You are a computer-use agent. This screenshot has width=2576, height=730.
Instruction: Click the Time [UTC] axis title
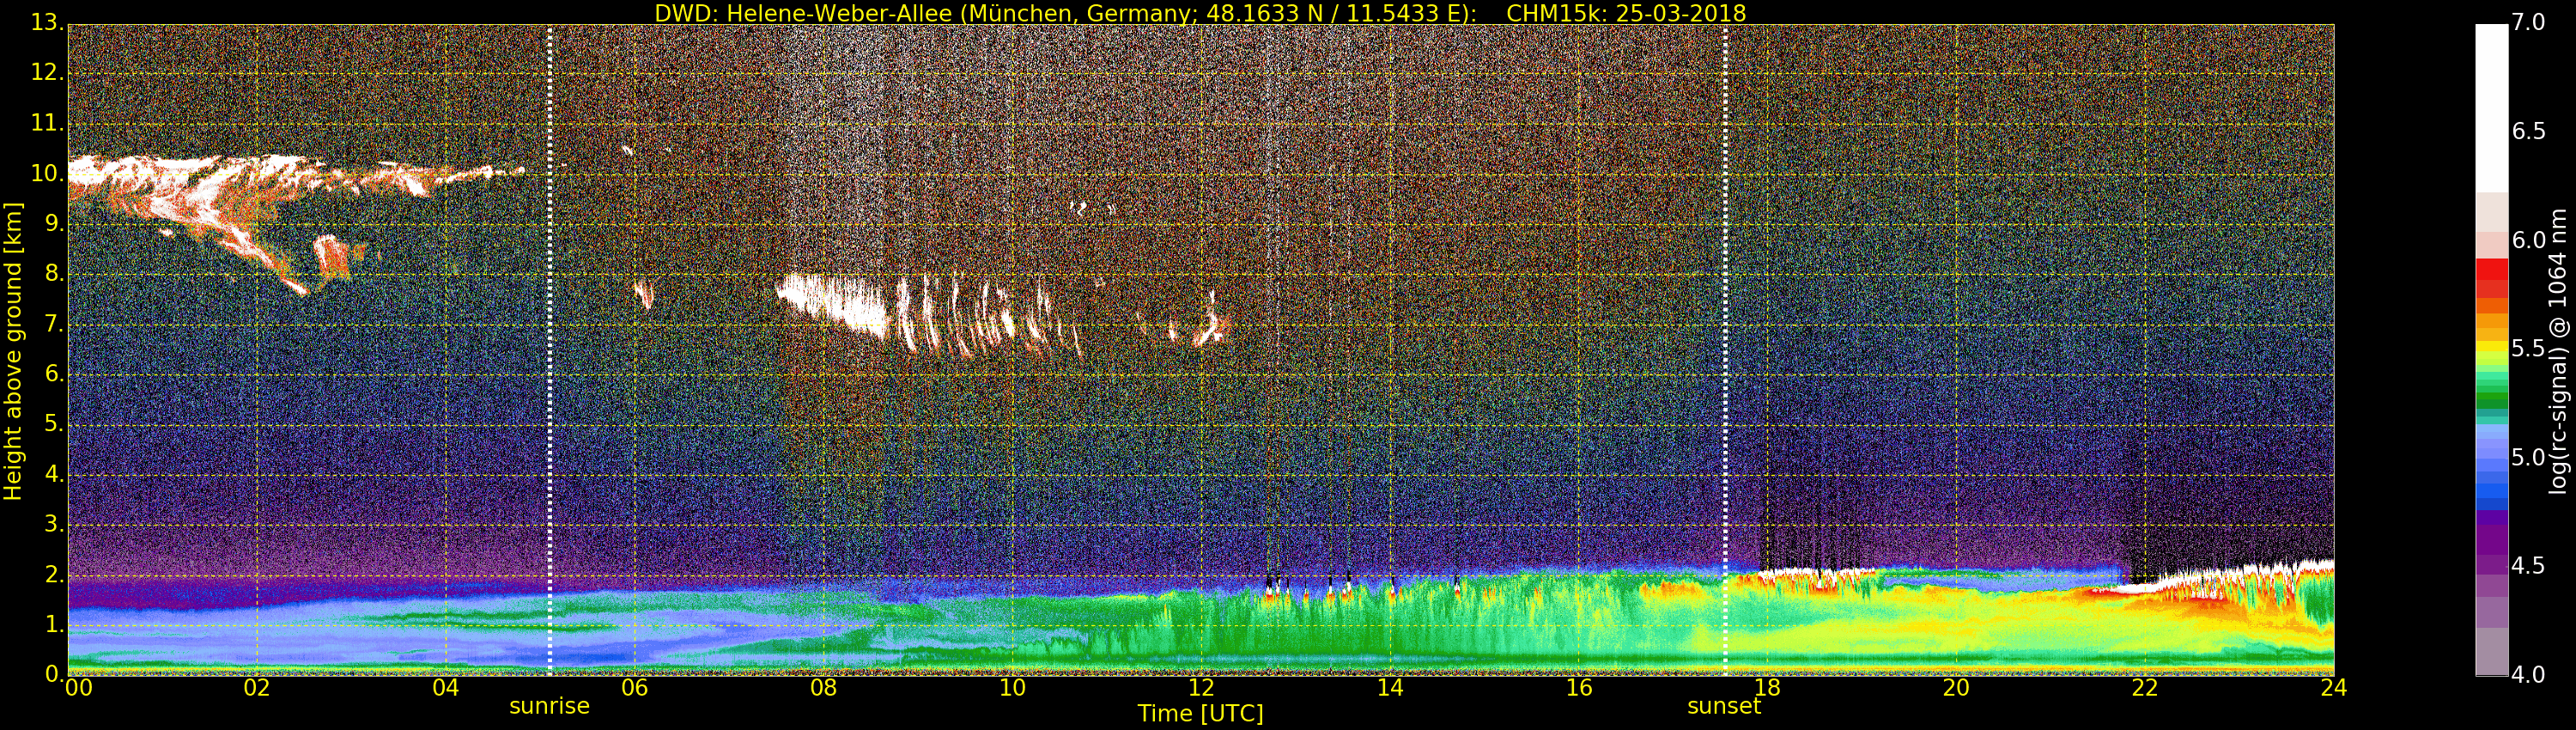pos(1200,713)
